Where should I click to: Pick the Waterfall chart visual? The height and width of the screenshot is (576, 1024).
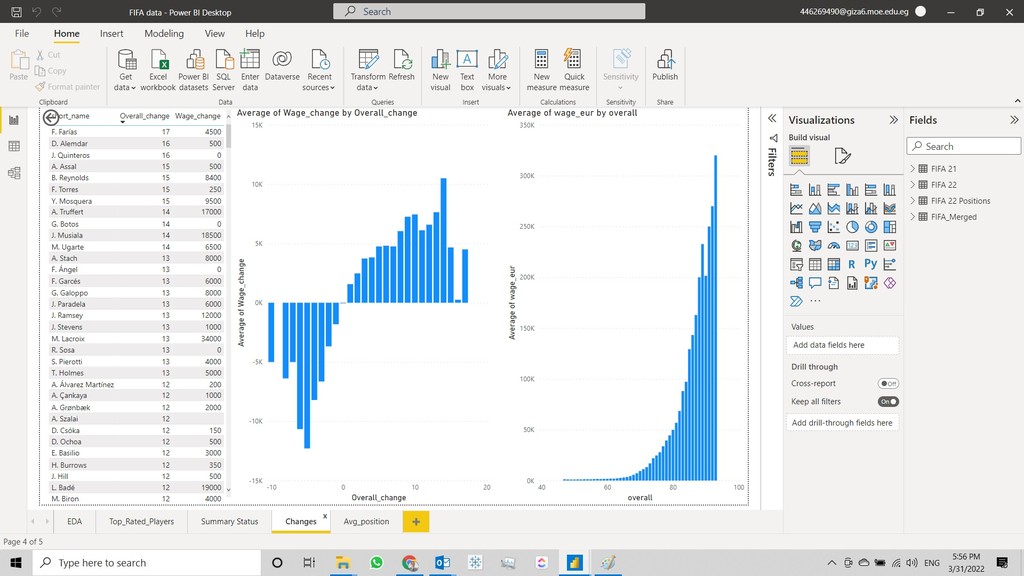click(796, 227)
